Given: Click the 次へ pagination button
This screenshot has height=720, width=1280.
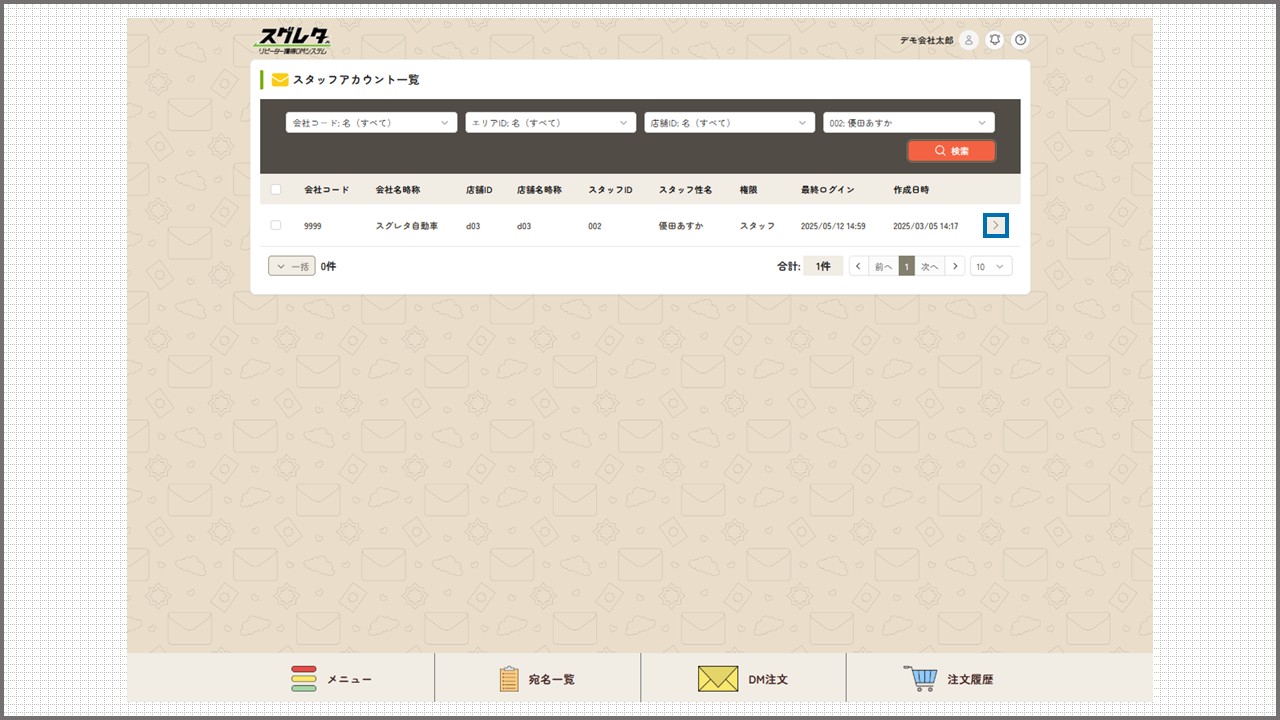Looking at the screenshot, I should pyautogui.click(x=930, y=266).
